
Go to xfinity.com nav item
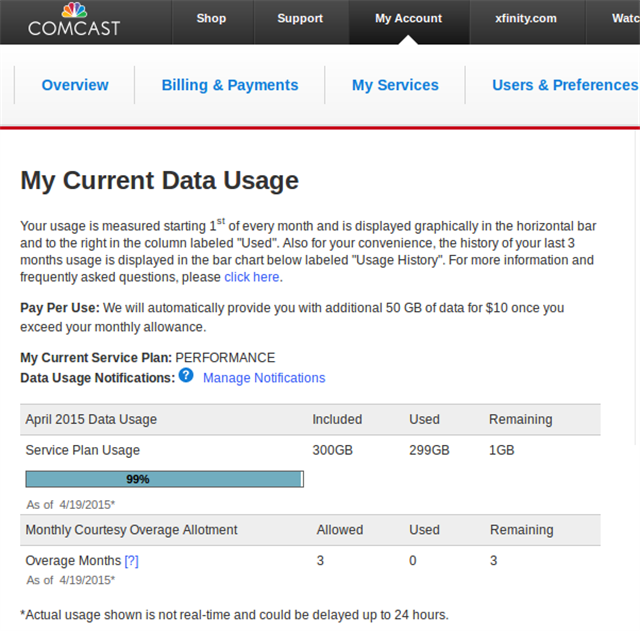click(526, 18)
